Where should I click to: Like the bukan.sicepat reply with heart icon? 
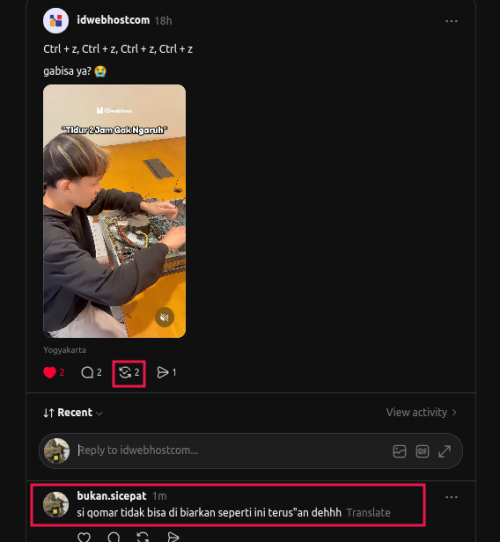(x=84, y=537)
